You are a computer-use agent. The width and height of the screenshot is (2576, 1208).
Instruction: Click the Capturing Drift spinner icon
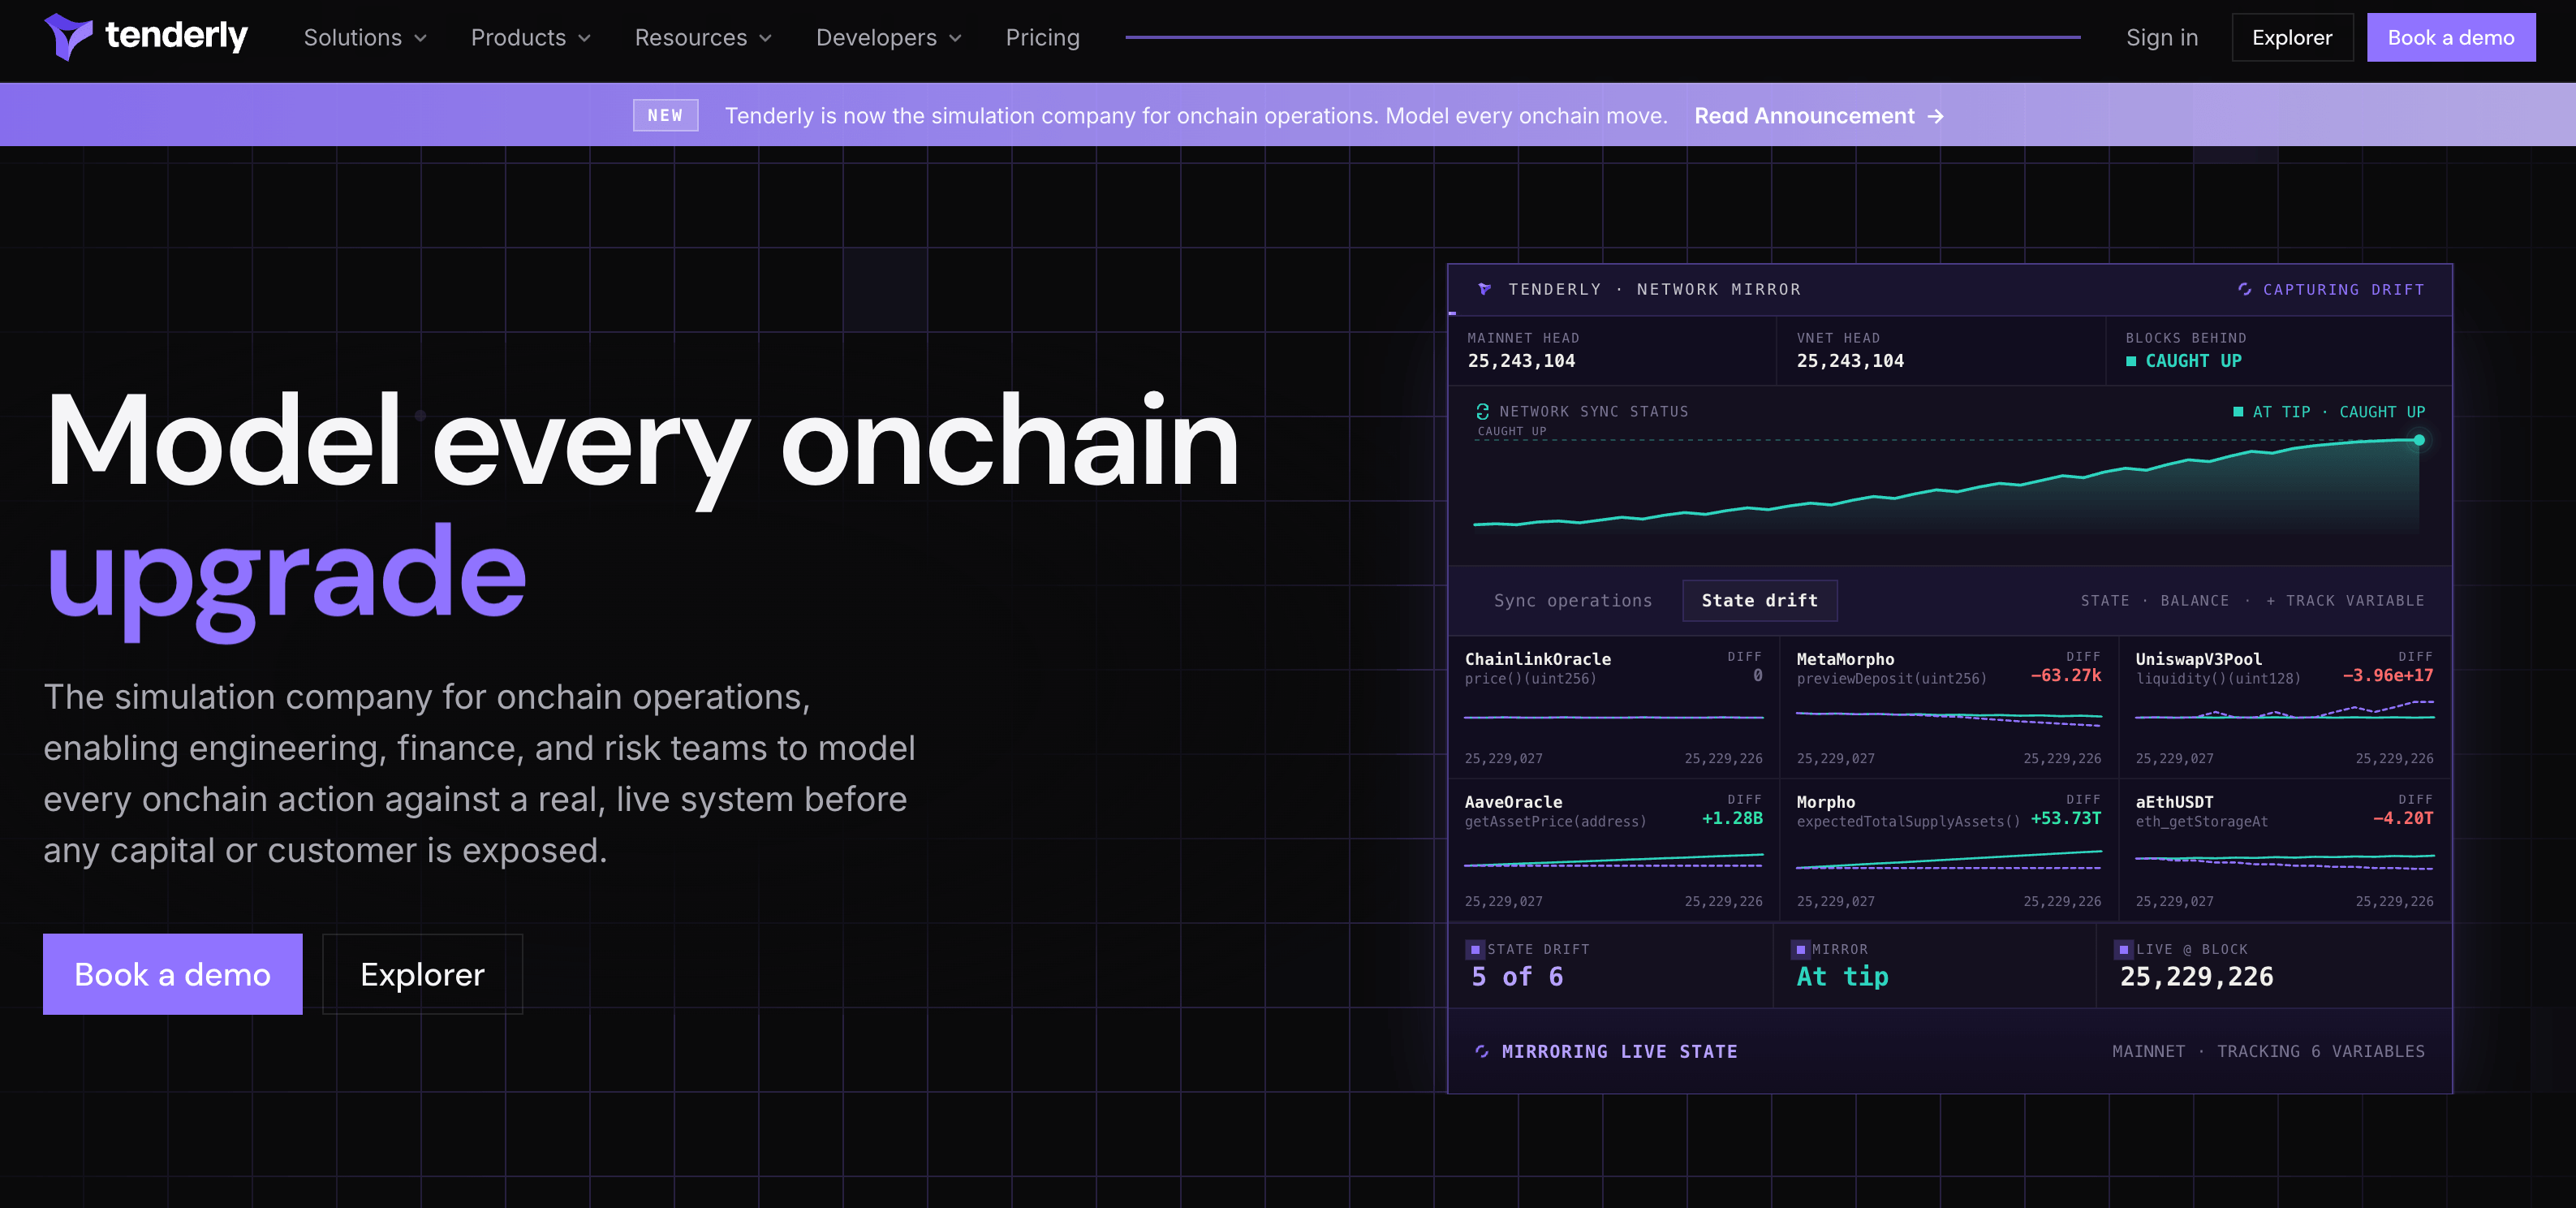(2245, 289)
